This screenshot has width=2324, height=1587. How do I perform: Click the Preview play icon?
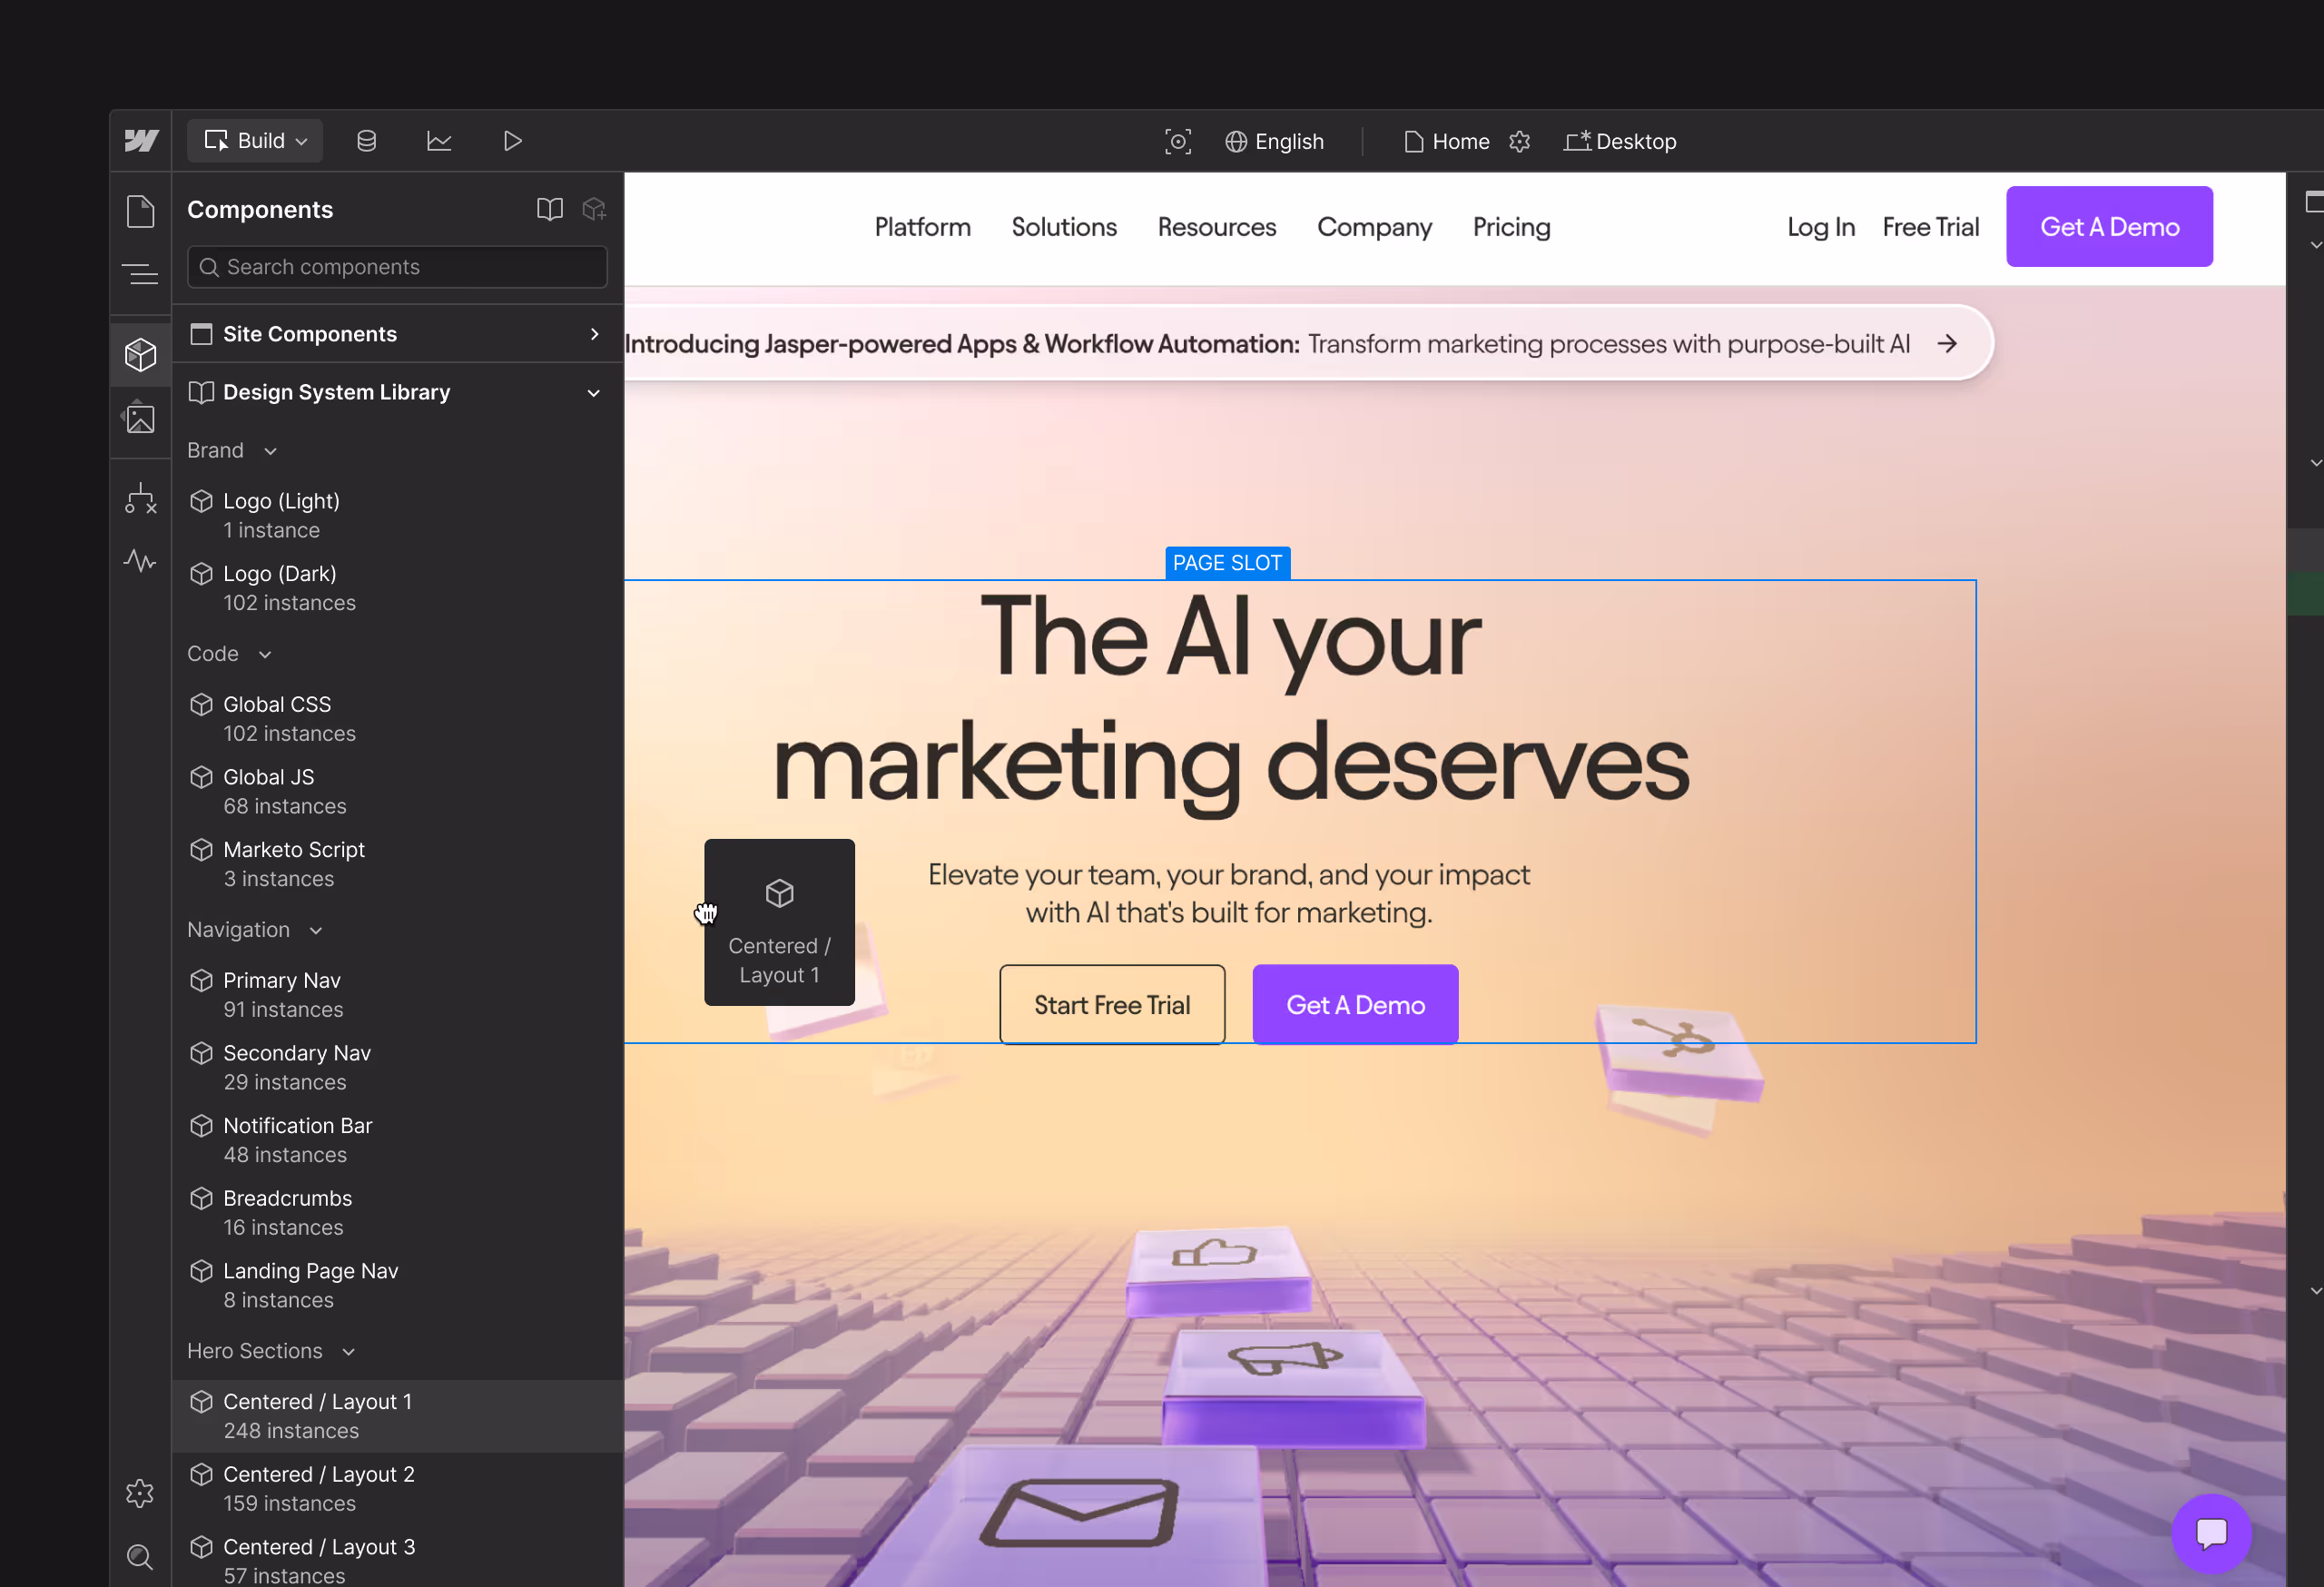(512, 141)
